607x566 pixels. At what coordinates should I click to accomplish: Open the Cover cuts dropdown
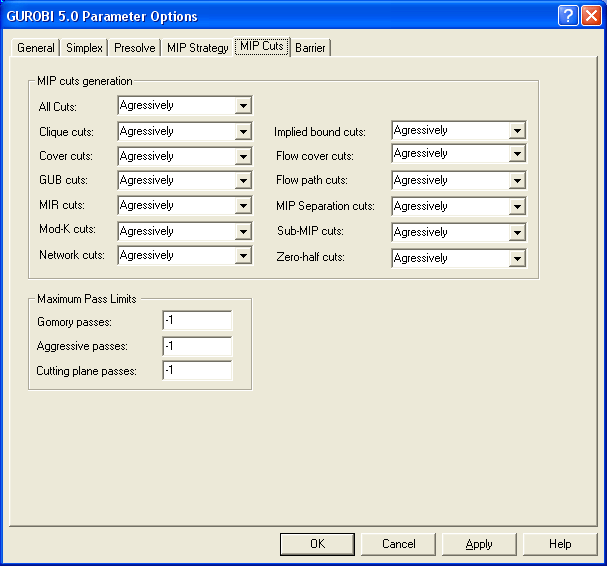tap(185, 156)
